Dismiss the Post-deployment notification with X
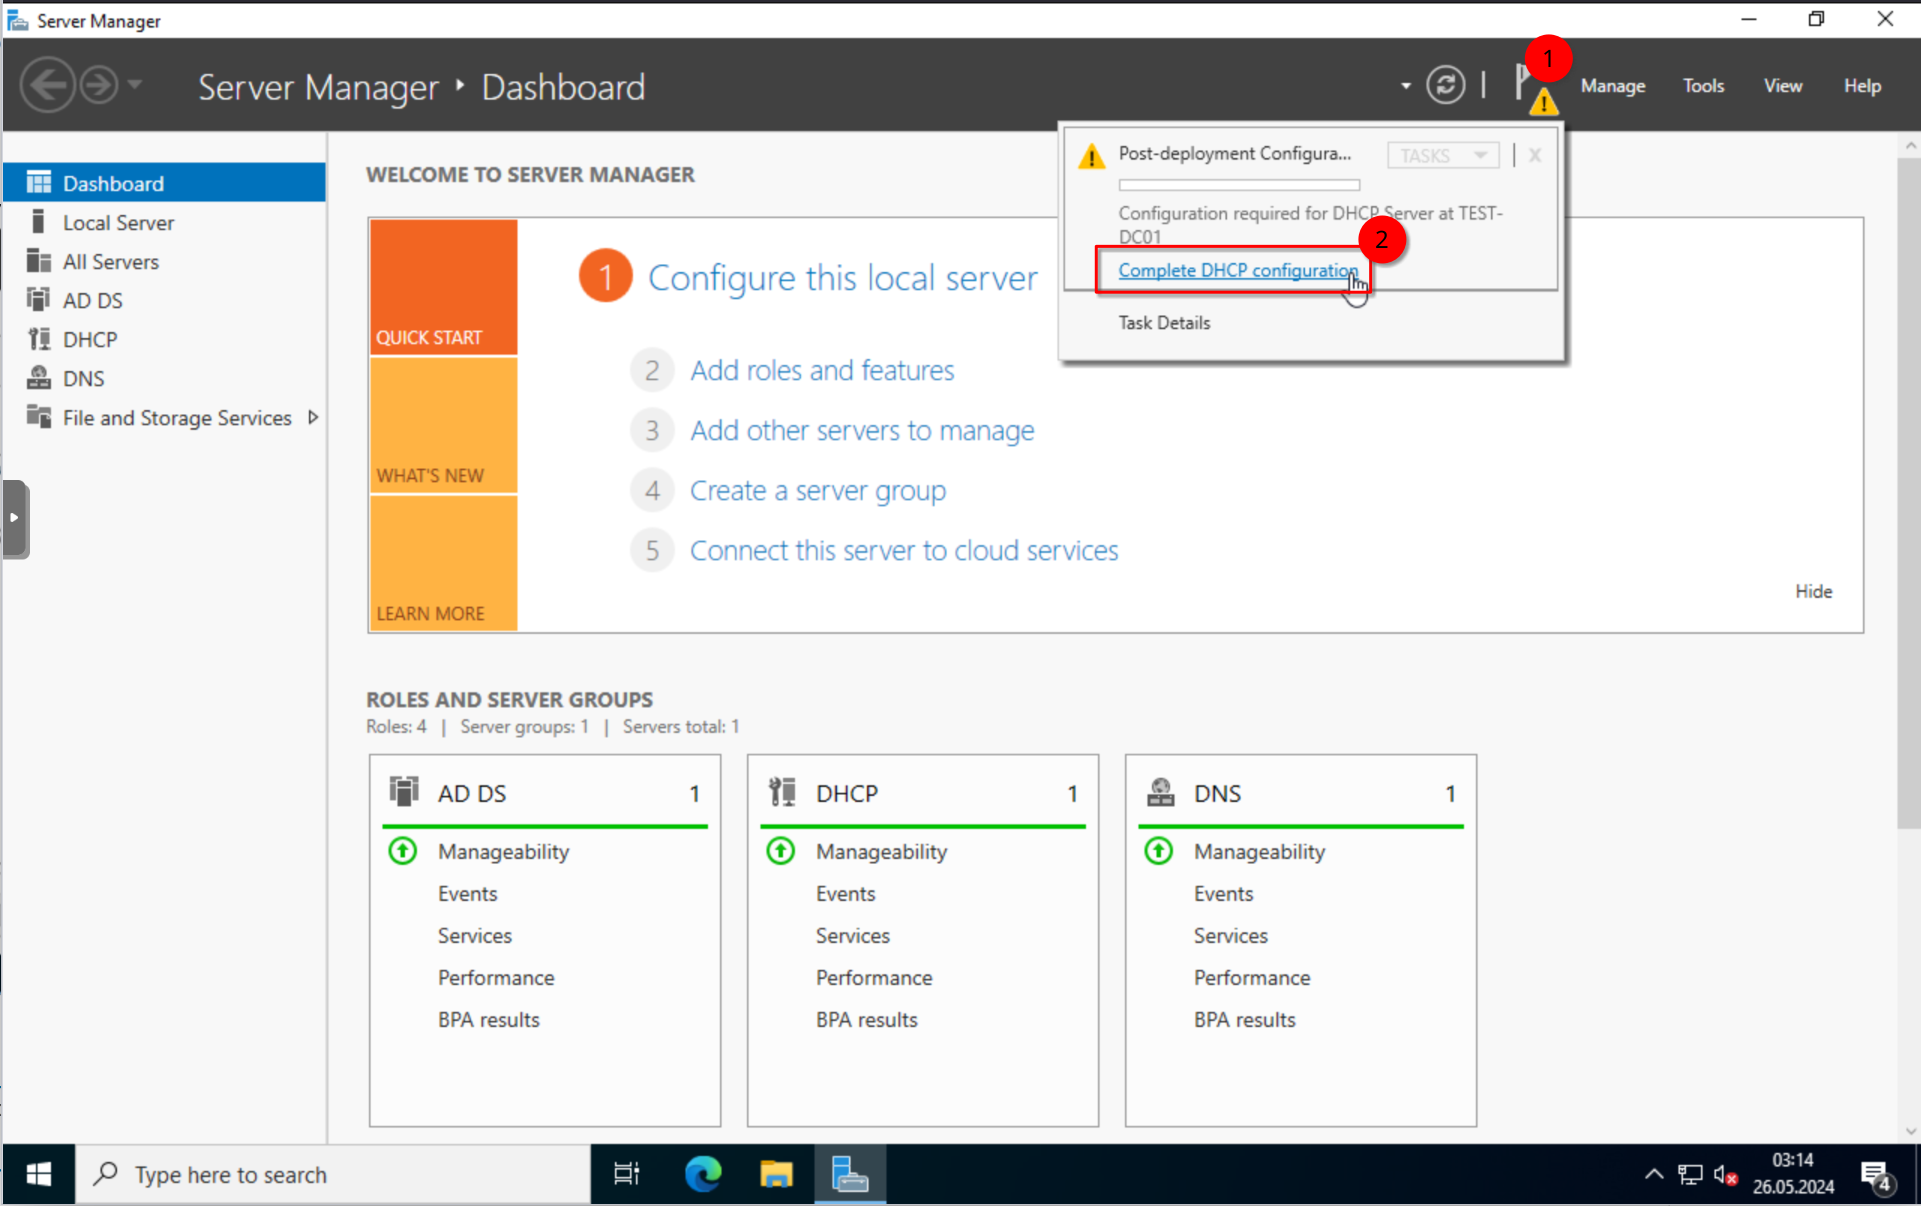The width and height of the screenshot is (1921, 1206). pyautogui.click(x=1534, y=155)
